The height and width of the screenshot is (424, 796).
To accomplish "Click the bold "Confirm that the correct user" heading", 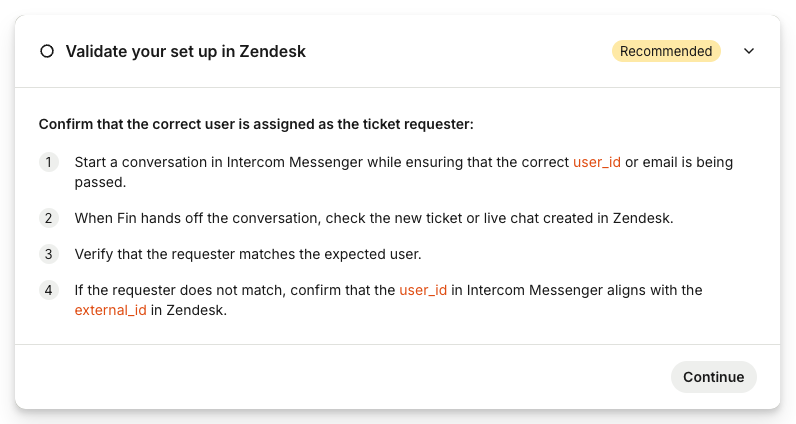I will click(255, 125).
